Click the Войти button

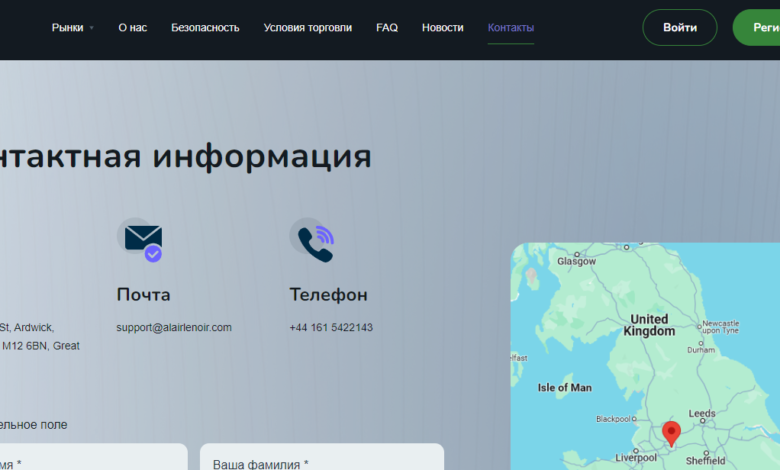click(680, 27)
